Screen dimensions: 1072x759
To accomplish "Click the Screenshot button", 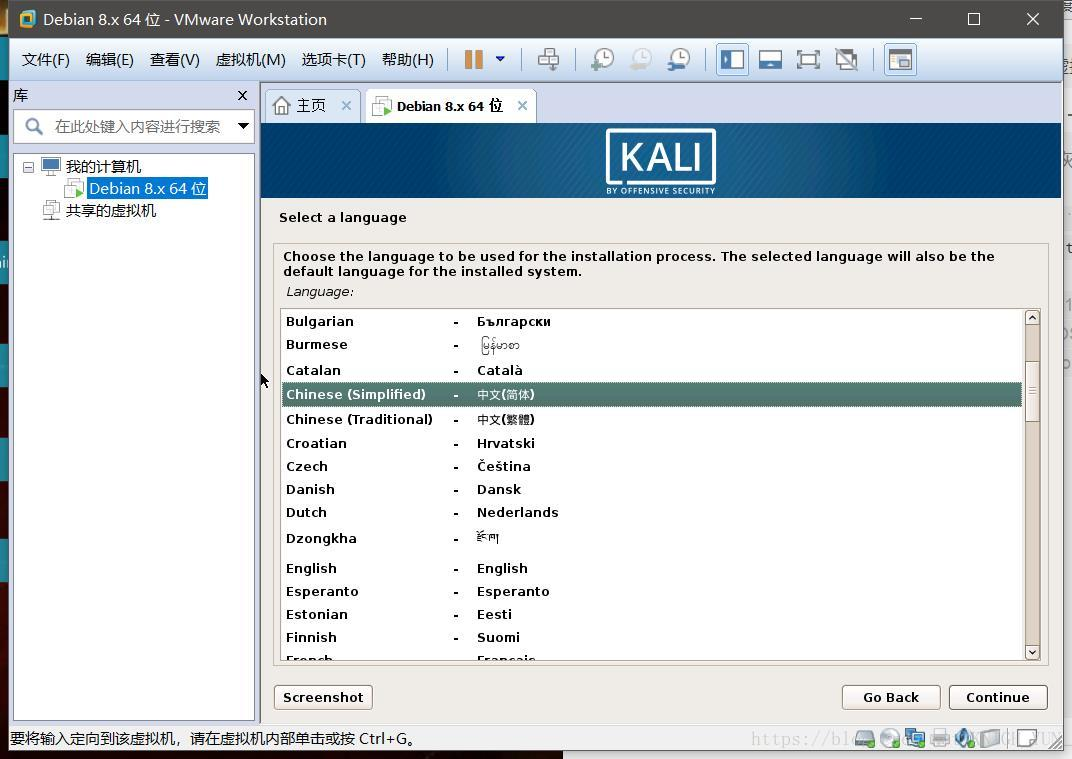I will (x=322, y=697).
